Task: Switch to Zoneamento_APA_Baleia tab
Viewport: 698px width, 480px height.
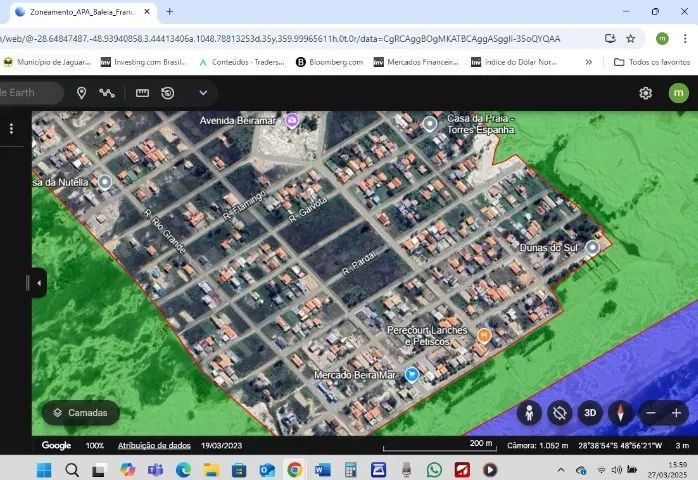Action: pos(82,12)
